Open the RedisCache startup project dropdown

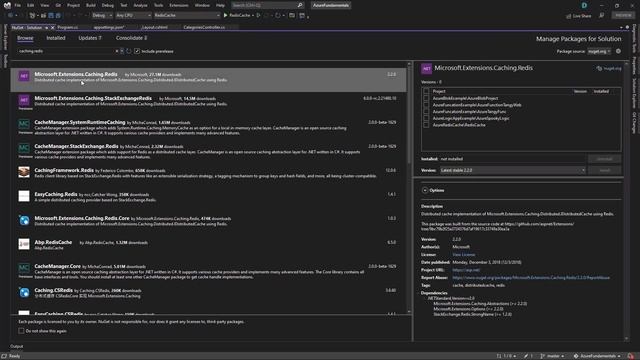tap(187, 15)
